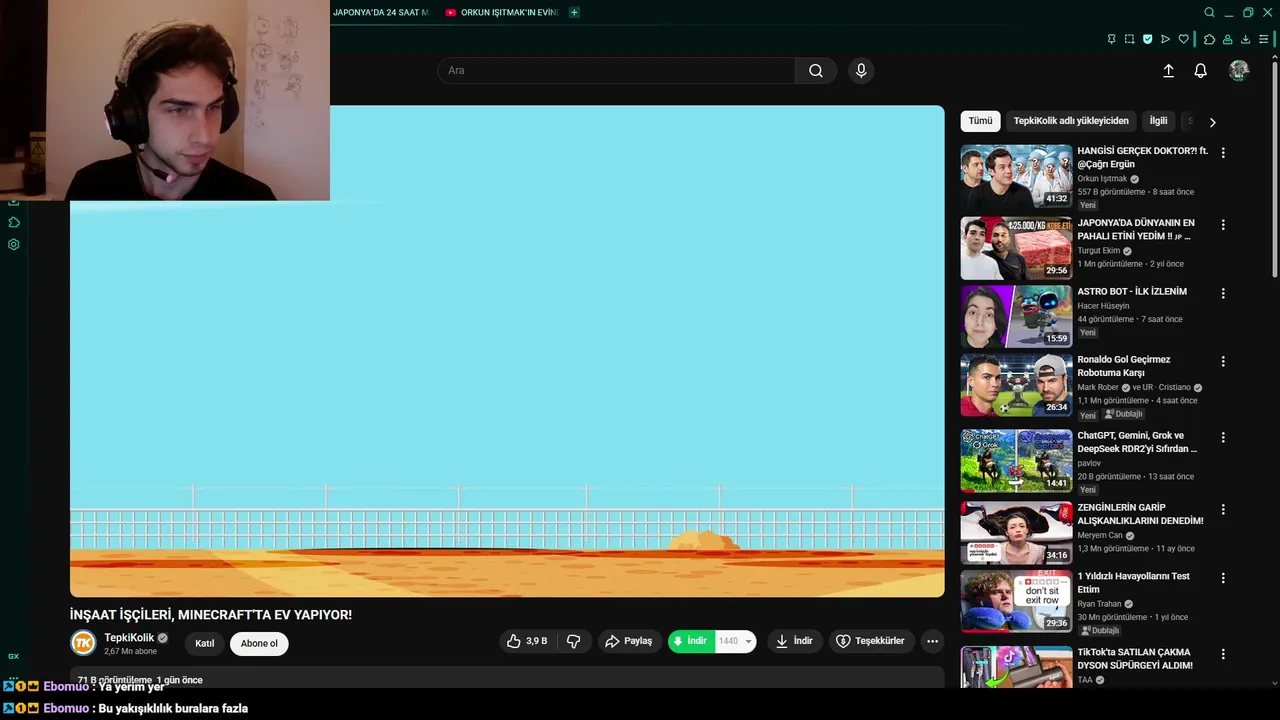
Task: Open options menu for HANGİSİ GERÇEK DOKTOR video
Action: click(1222, 153)
